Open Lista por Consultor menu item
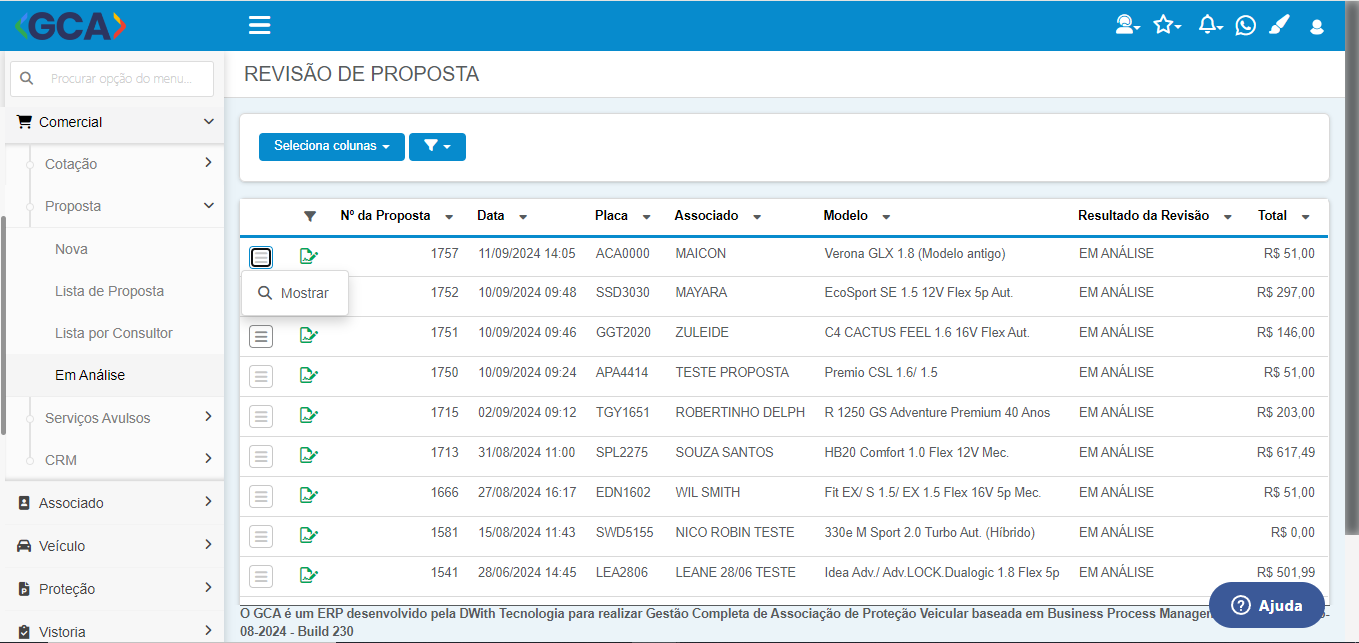Image resolution: width=1359 pixels, height=643 pixels. click(114, 333)
